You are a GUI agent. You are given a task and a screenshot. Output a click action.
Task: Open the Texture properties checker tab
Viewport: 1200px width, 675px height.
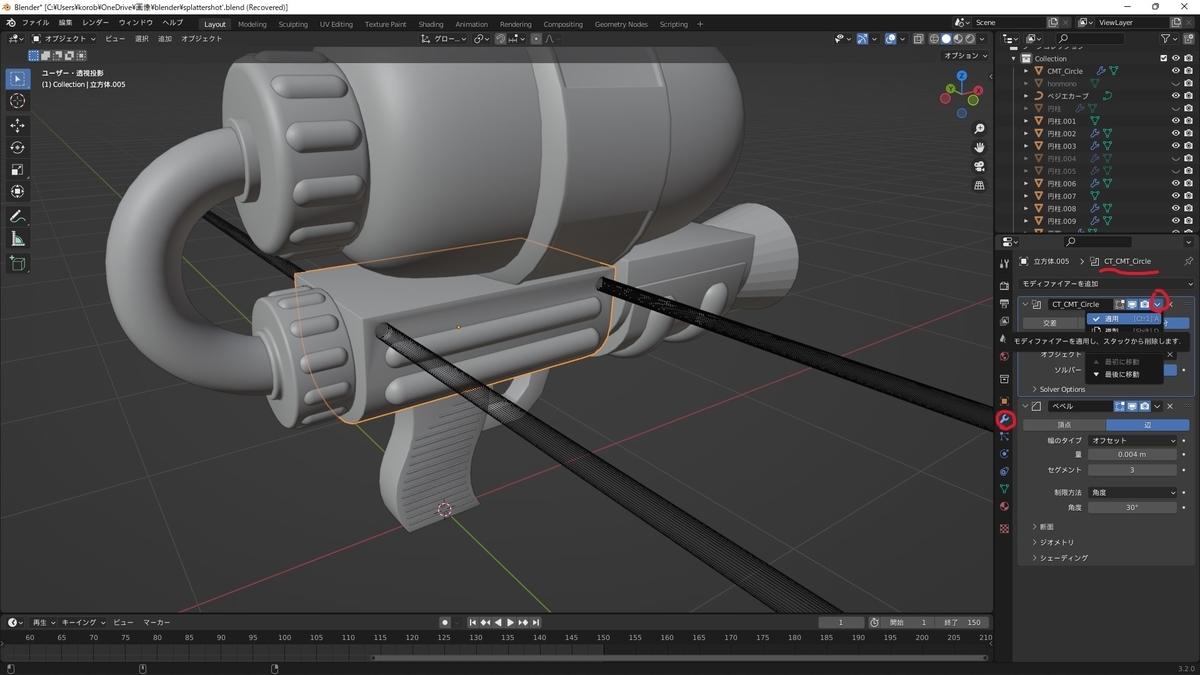[1005, 528]
